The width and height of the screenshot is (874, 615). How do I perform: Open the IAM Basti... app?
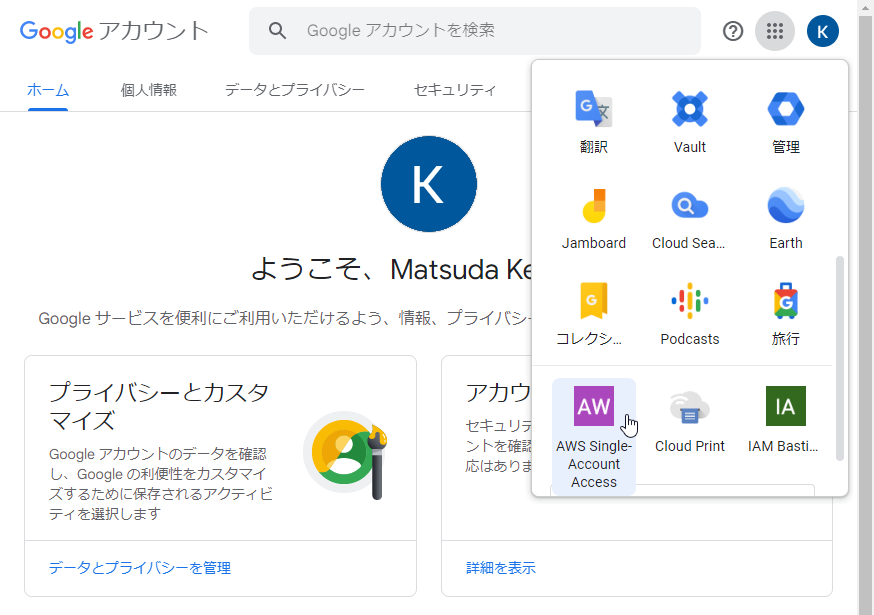click(x=785, y=421)
